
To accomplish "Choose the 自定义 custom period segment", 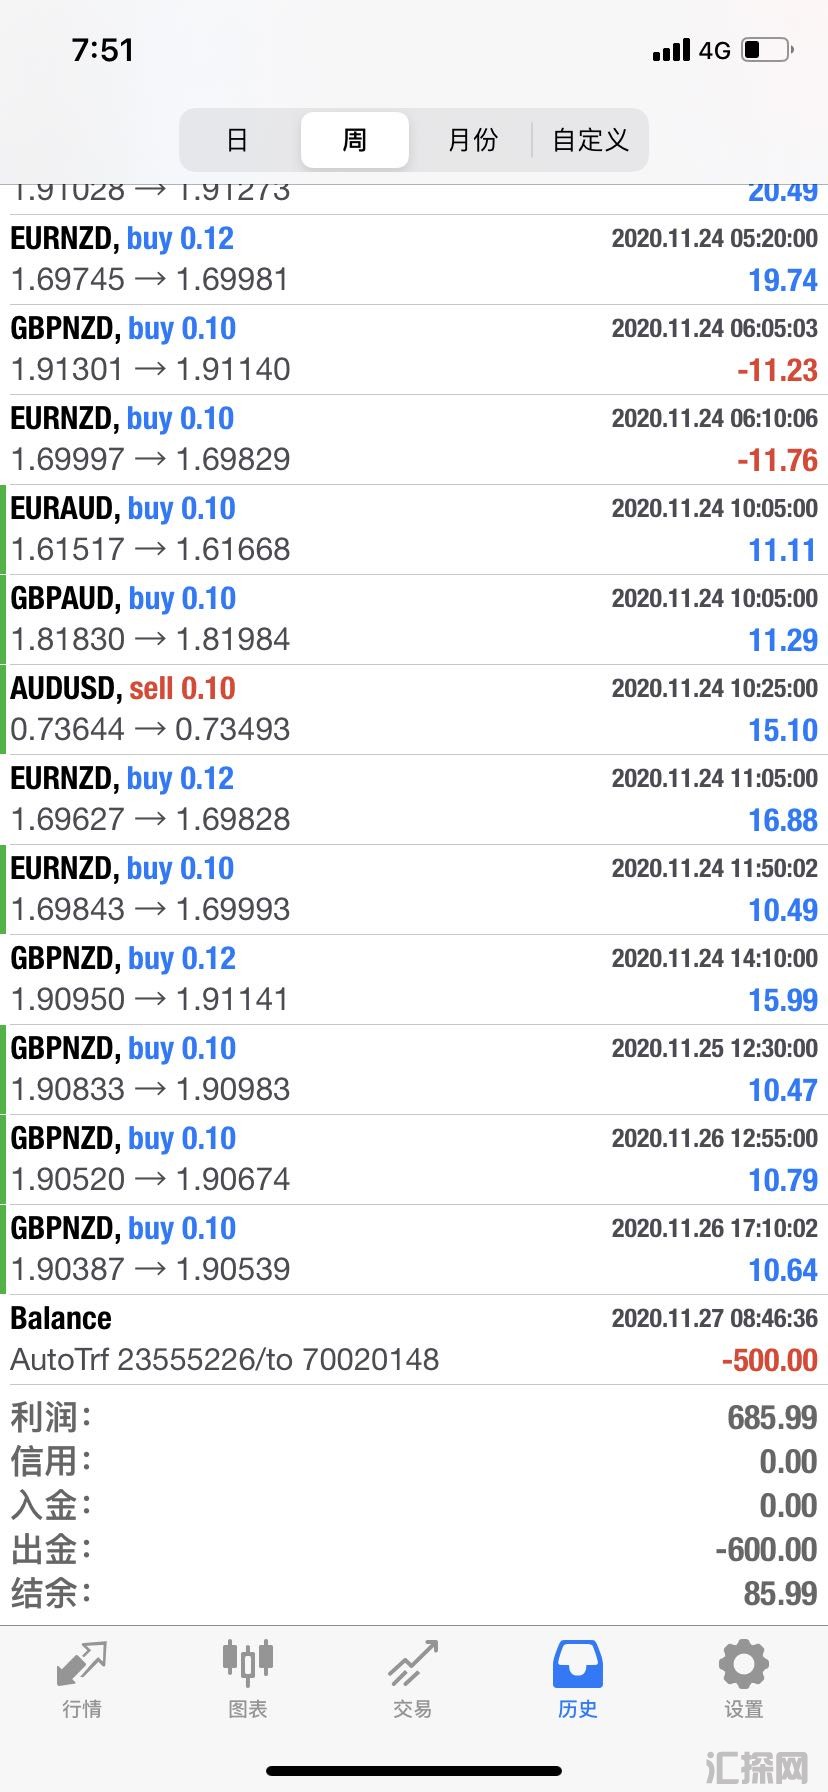I will pos(590,140).
